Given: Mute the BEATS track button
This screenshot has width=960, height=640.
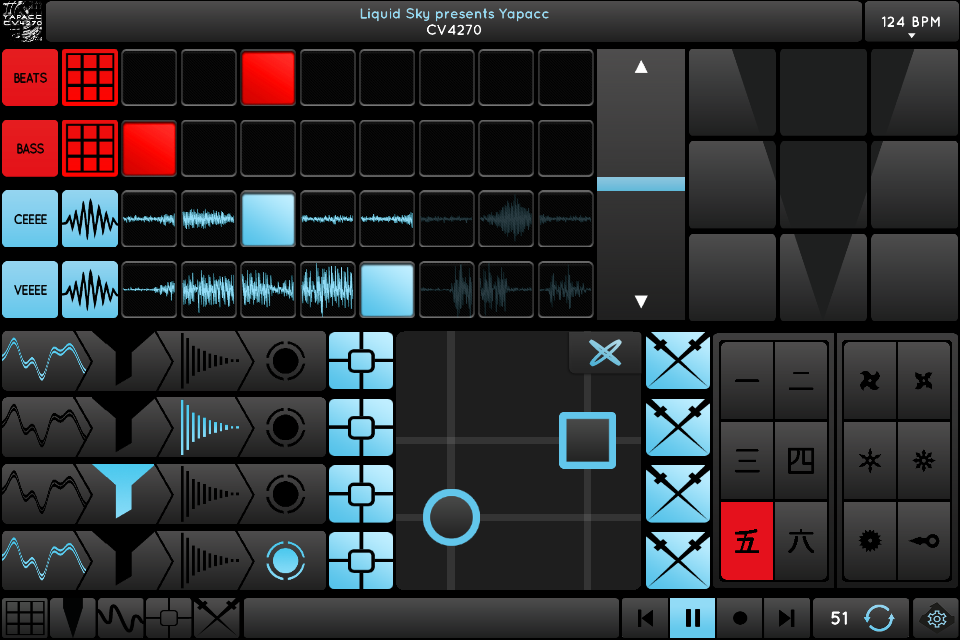Looking at the screenshot, I should (x=30, y=78).
